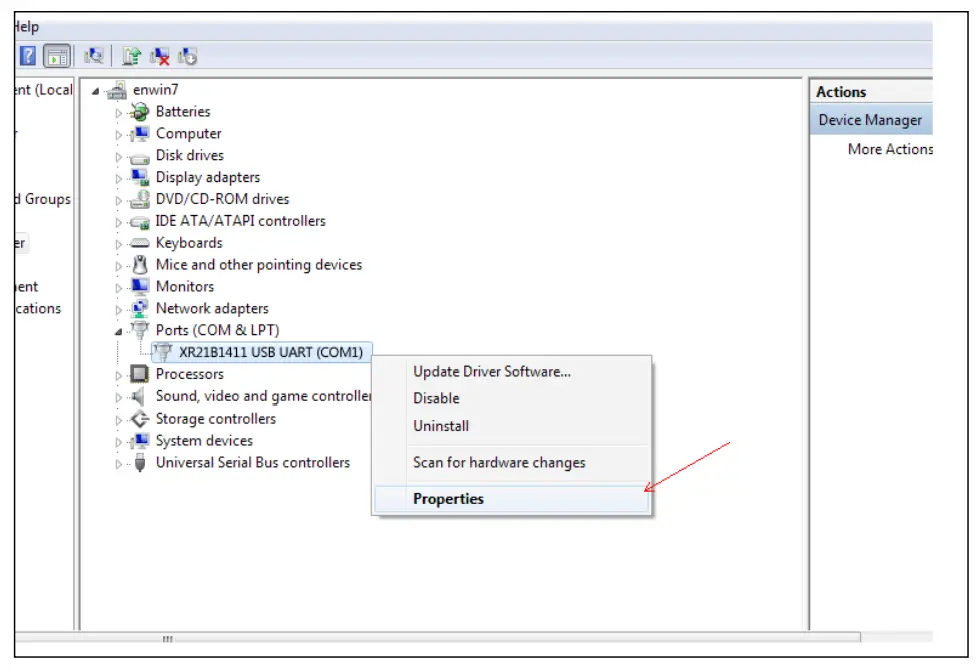Click the Batteries device icon

tap(140, 111)
